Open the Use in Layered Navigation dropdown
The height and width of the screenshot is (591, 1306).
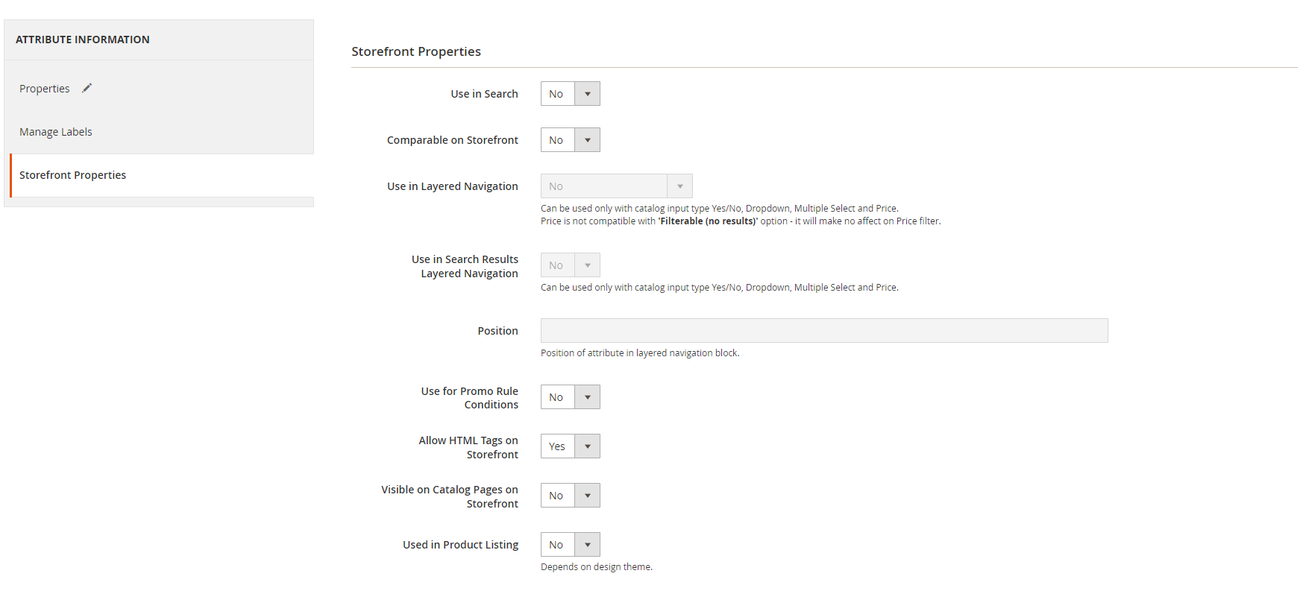pos(680,186)
